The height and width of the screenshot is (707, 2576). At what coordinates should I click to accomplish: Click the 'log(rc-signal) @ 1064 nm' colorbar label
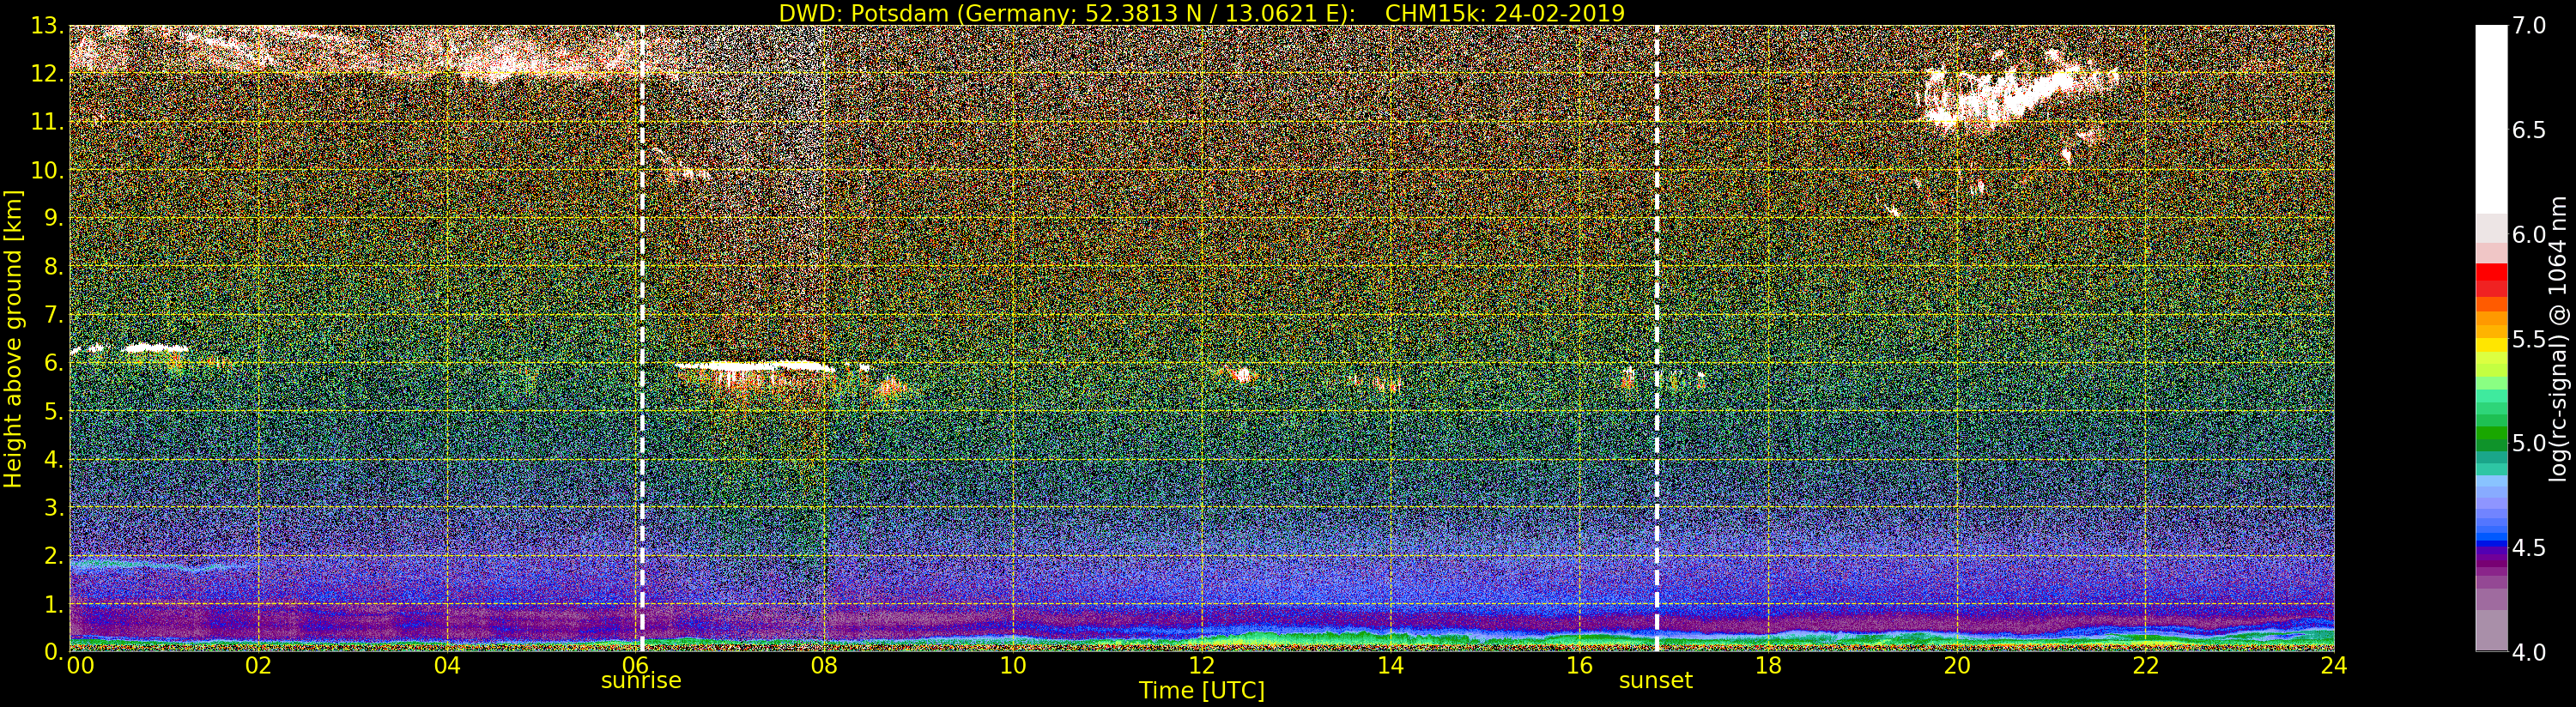click(2559, 338)
